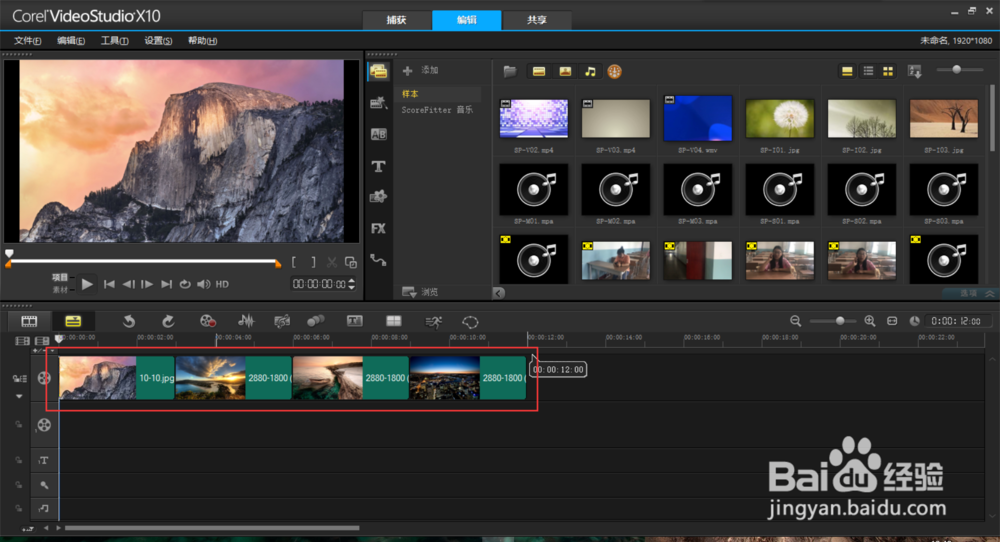Viewport: 1000px width, 542px height.
Task: Click the Add folder button
Action: coord(420,70)
